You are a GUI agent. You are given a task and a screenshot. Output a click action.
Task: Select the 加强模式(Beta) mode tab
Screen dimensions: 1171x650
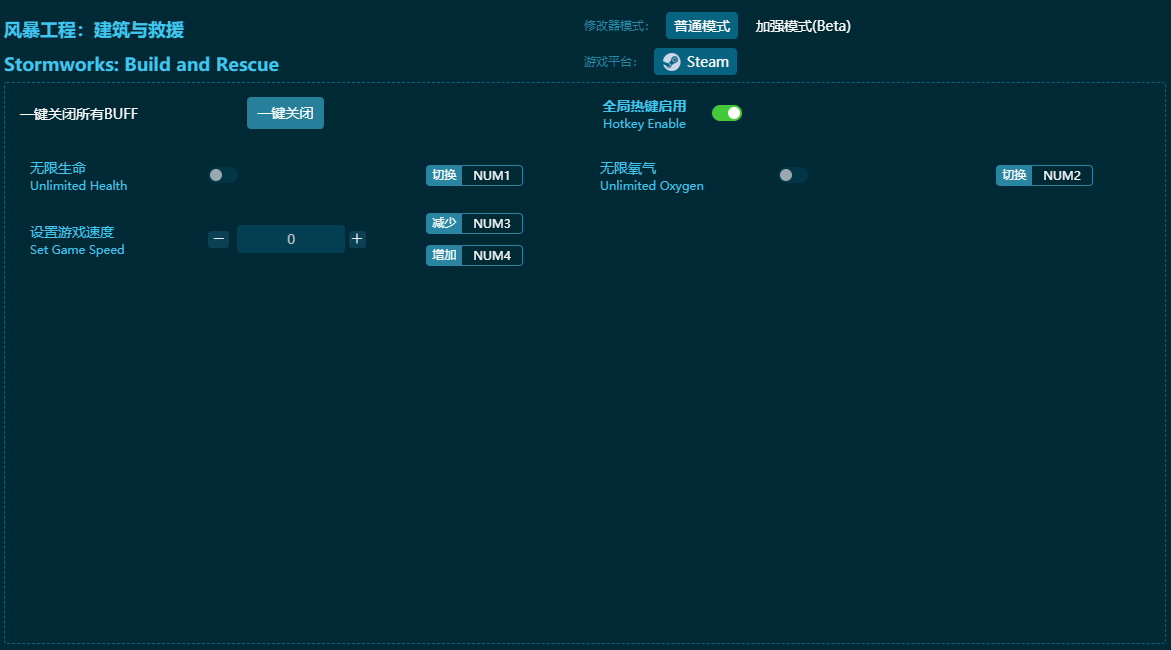[x=803, y=26]
